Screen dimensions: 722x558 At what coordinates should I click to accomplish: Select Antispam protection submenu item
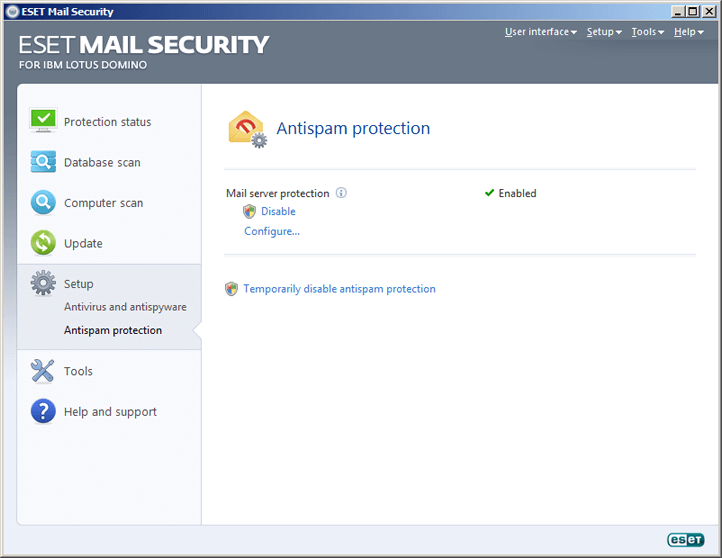tap(113, 330)
